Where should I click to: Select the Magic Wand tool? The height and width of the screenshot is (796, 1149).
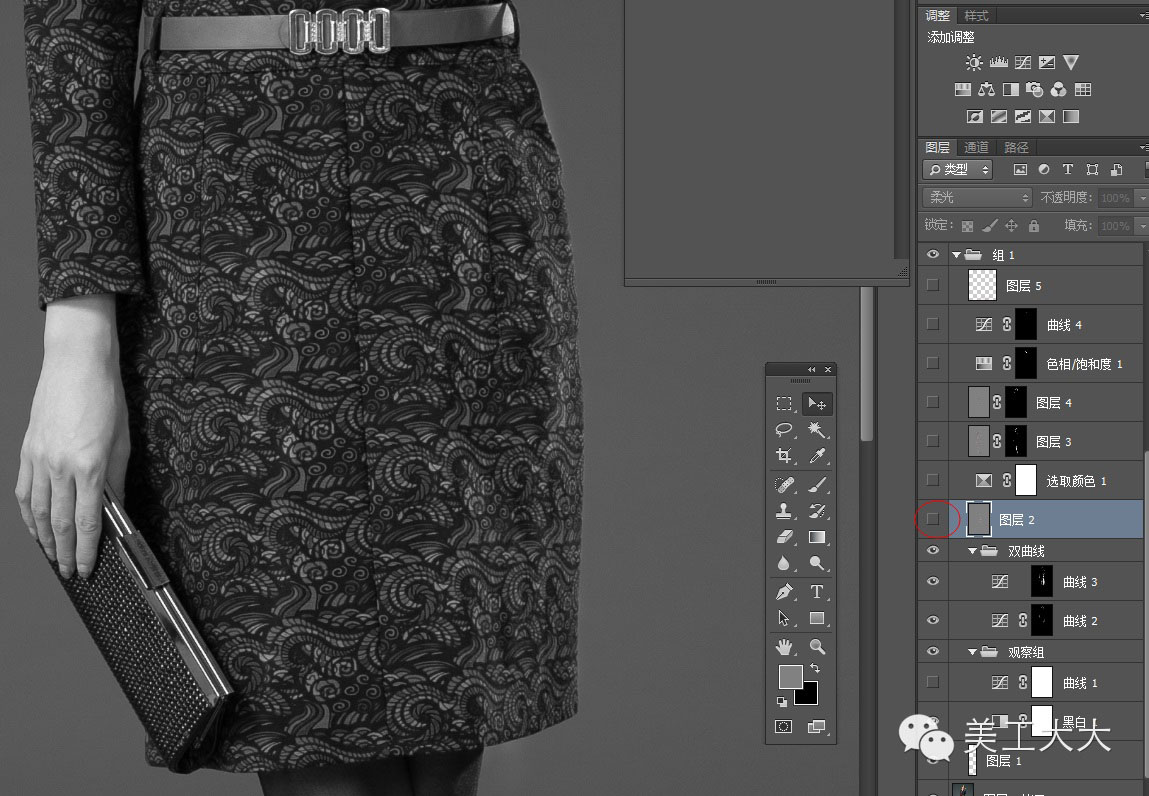point(816,430)
